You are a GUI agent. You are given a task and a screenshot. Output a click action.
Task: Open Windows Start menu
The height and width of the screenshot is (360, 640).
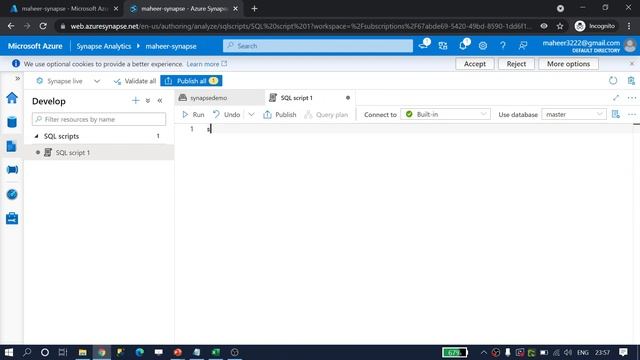click(x=9, y=352)
